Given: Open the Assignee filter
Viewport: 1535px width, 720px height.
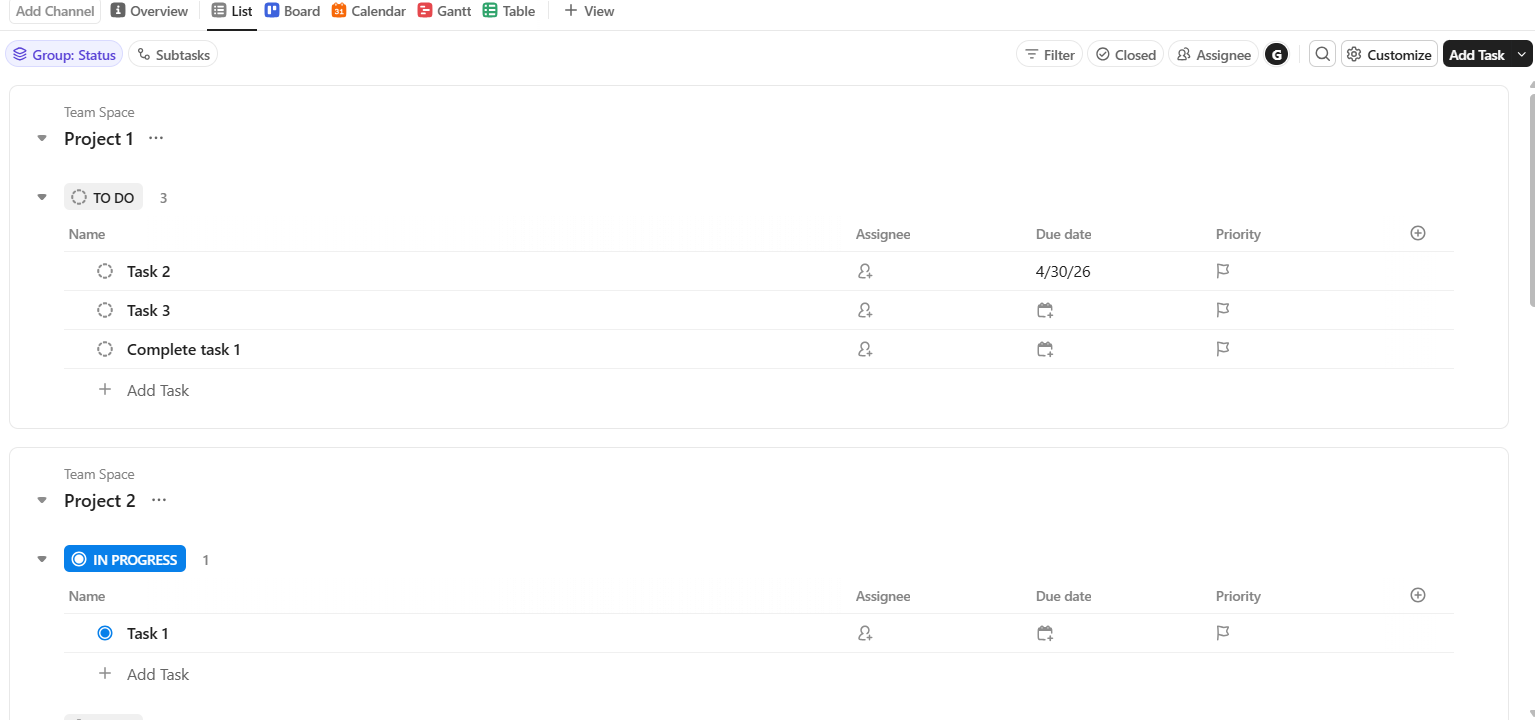Looking at the screenshot, I should pos(1213,55).
